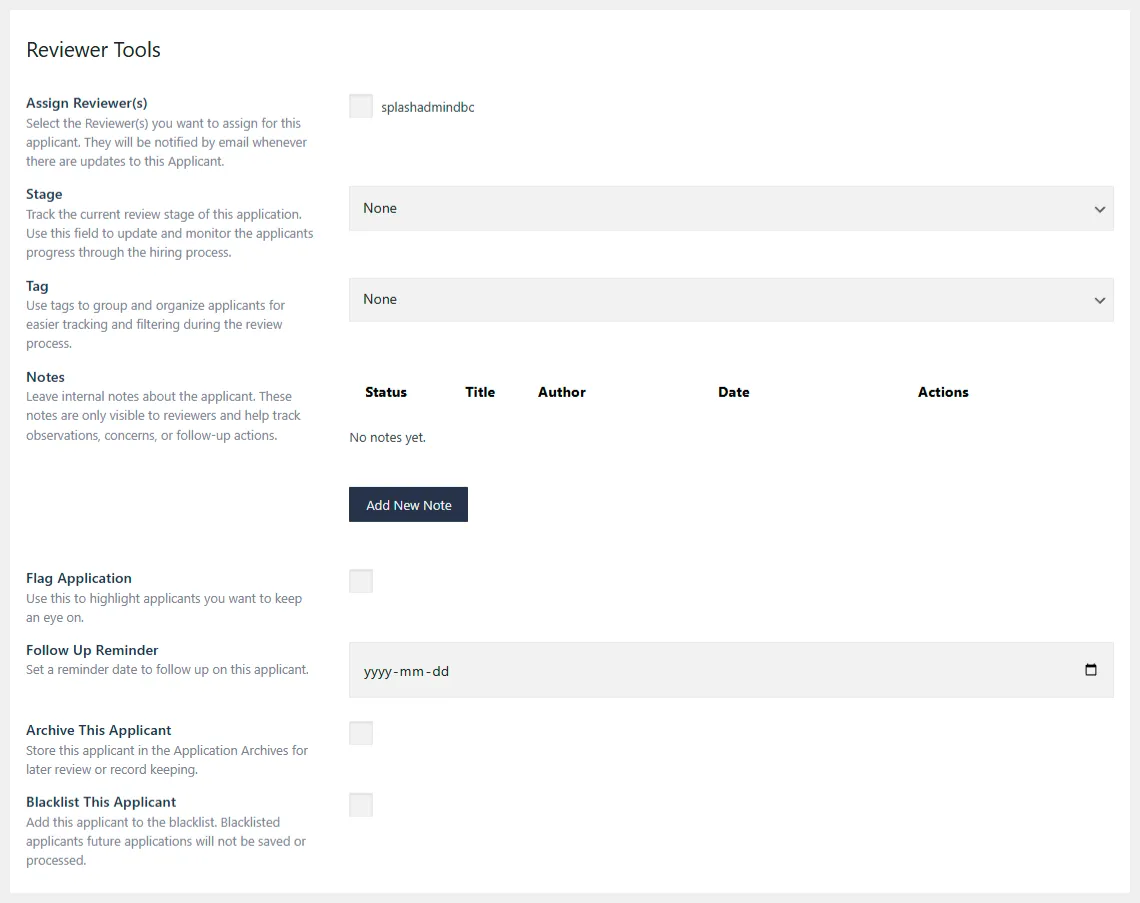The height and width of the screenshot is (903, 1140).
Task: Open the calendar date picker icon
Action: pos(1090,670)
